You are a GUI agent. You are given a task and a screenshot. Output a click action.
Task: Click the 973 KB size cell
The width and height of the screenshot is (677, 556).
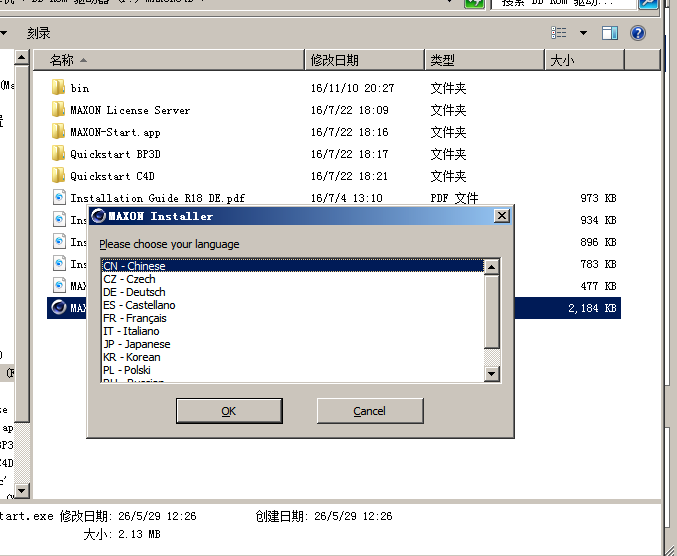(598, 198)
